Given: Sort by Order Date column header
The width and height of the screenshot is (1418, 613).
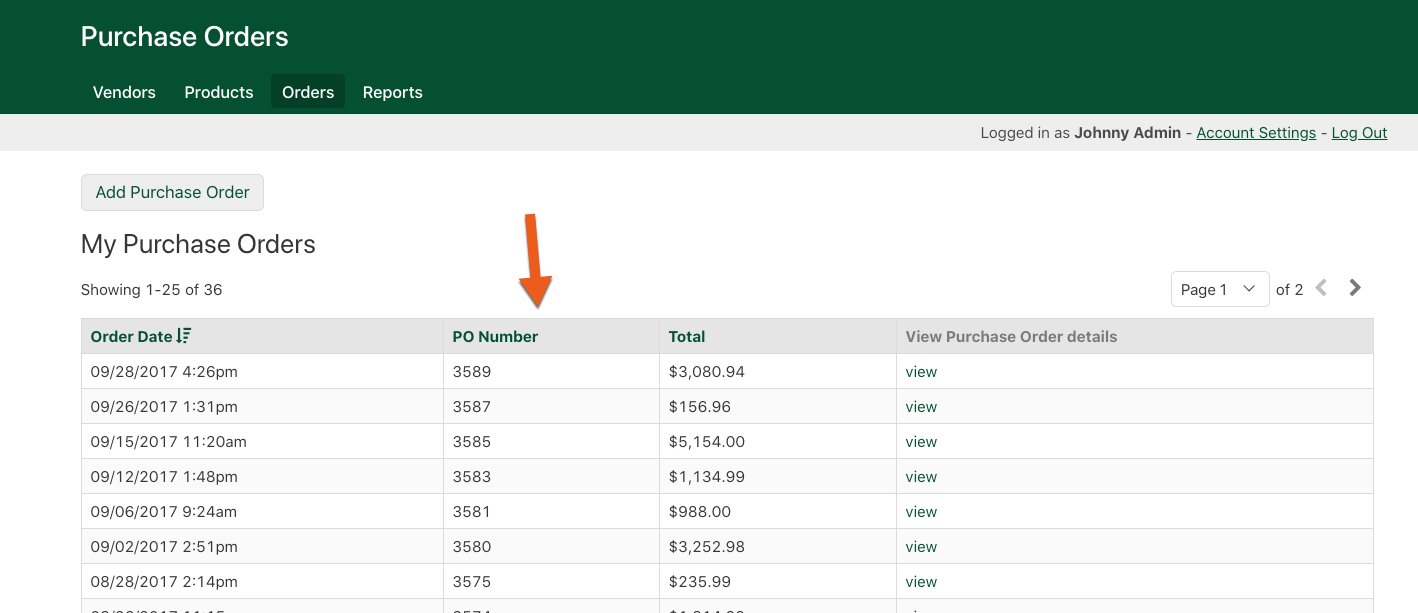Looking at the screenshot, I should click(131, 337).
